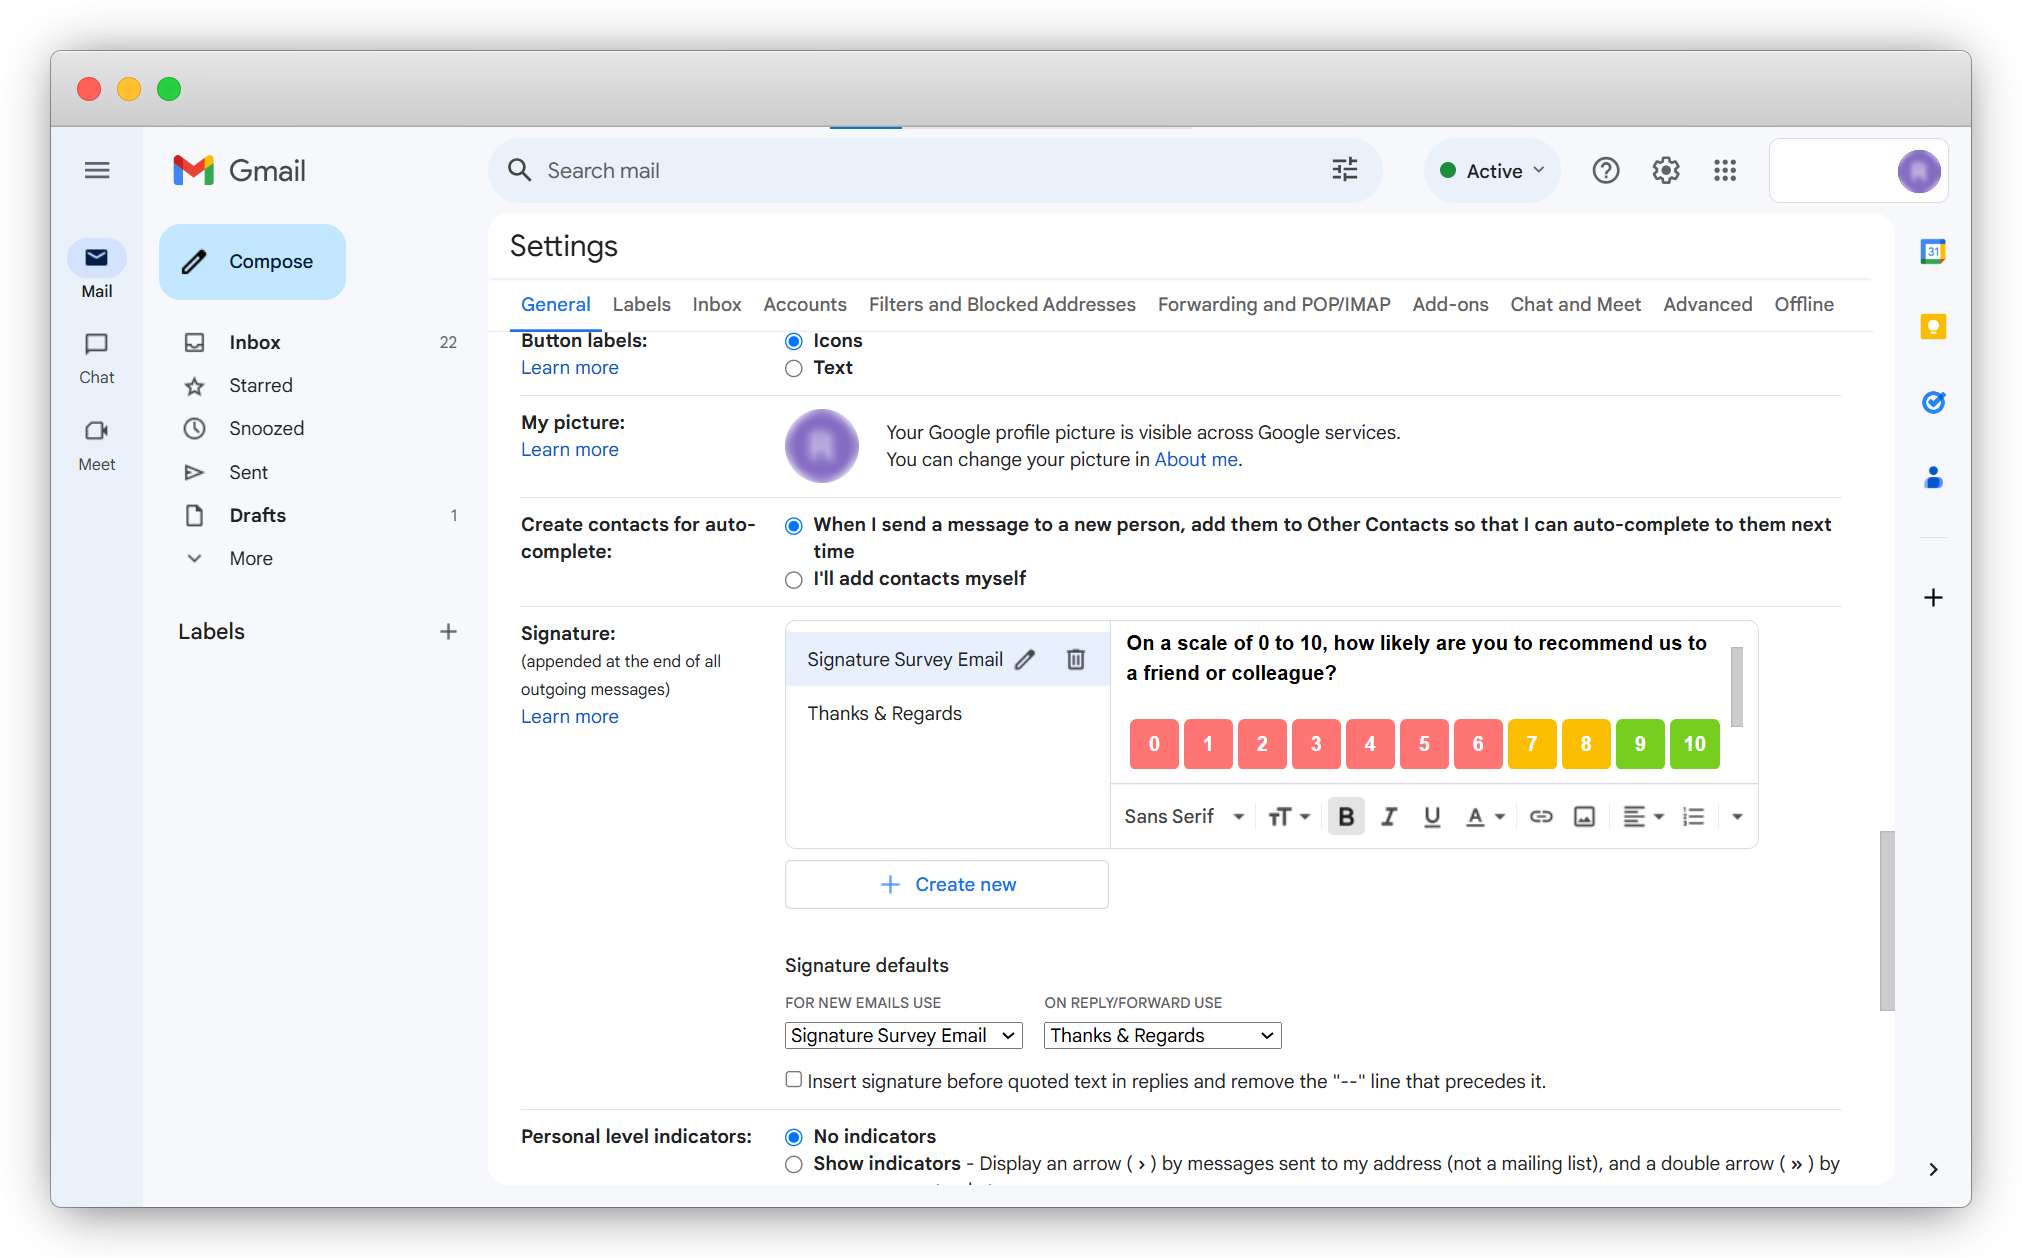Open the About me link
Viewport: 2022px width, 1258px height.
point(1195,459)
